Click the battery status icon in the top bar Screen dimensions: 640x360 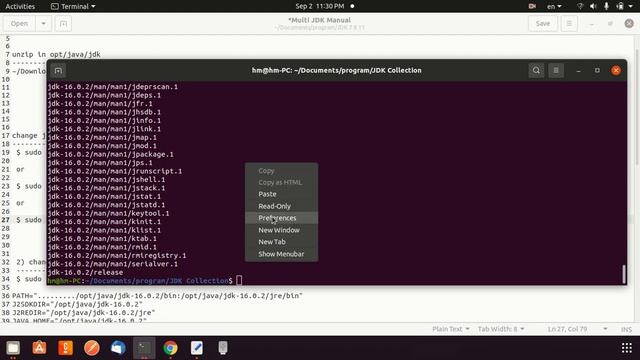(620, 6)
